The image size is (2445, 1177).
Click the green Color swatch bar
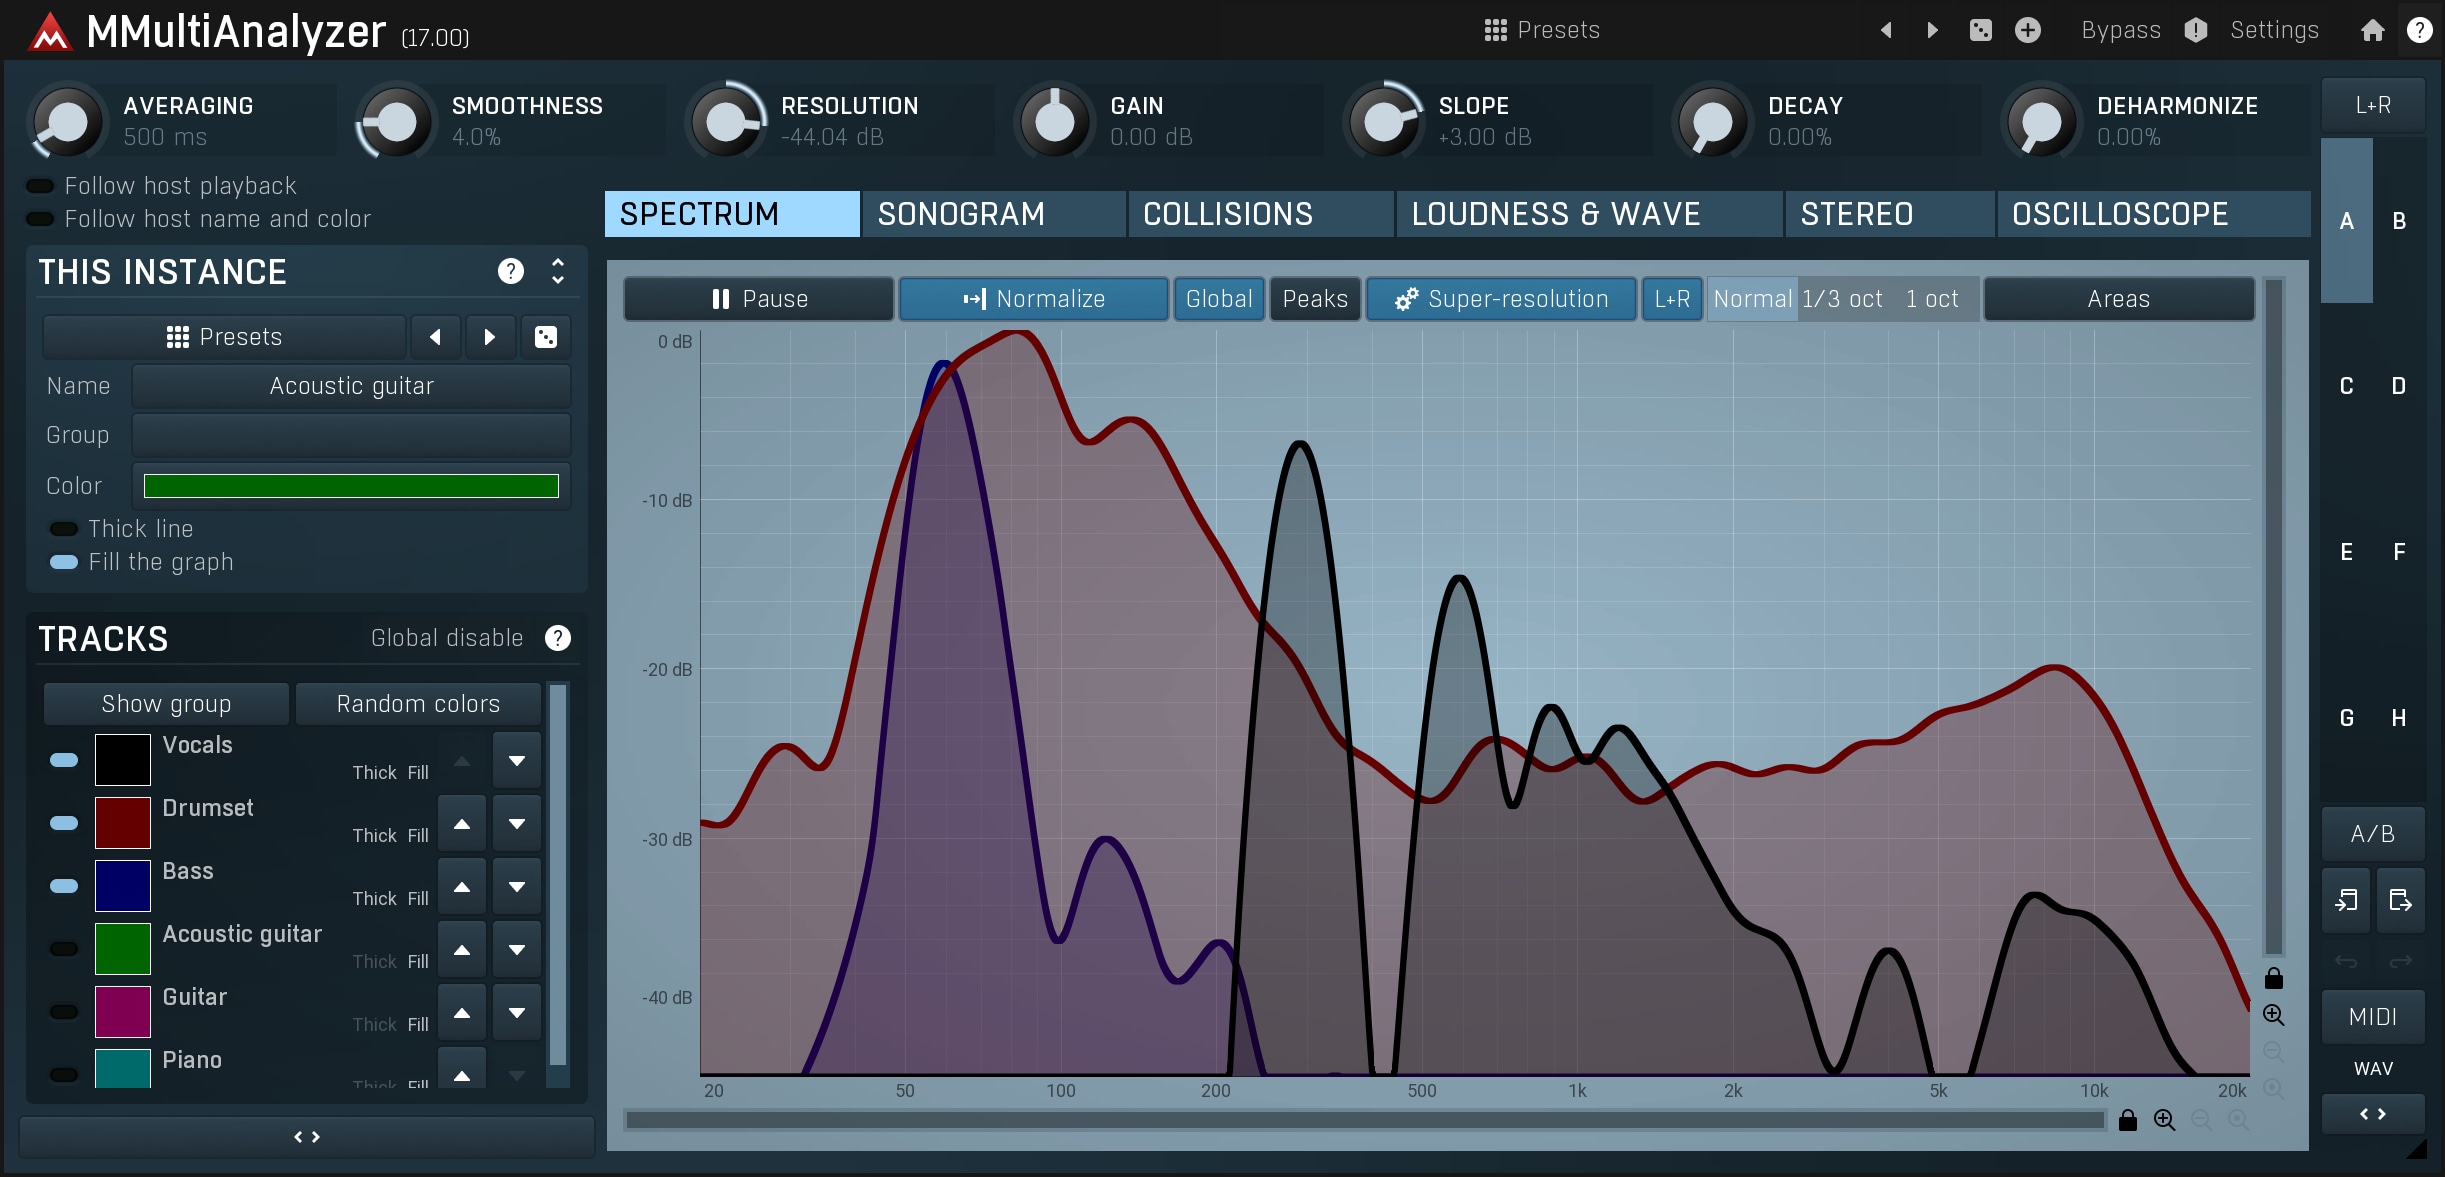(351, 486)
